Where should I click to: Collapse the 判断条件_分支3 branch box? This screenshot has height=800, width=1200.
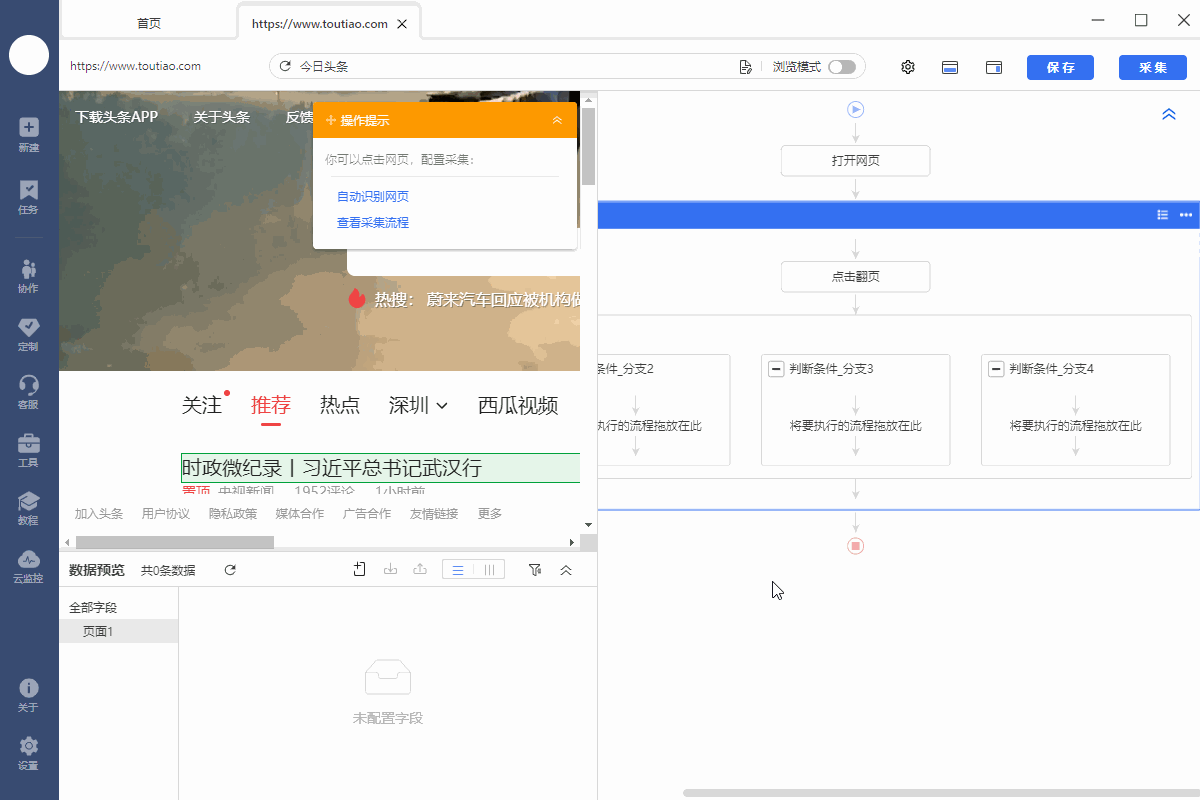pyautogui.click(x=776, y=369)
